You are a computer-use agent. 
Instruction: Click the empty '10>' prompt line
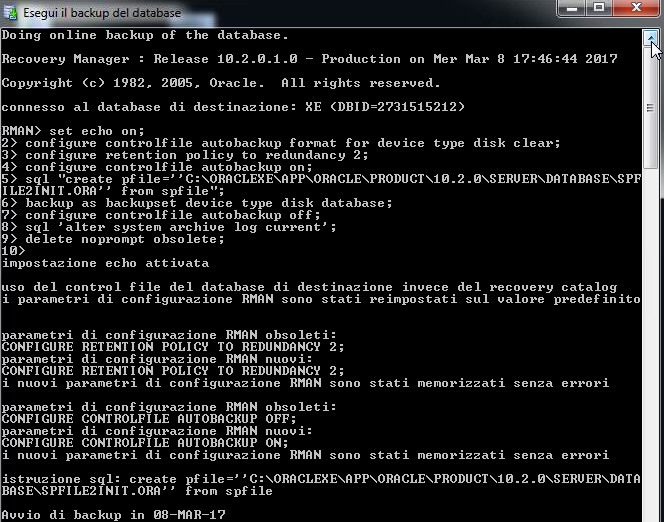13,251
